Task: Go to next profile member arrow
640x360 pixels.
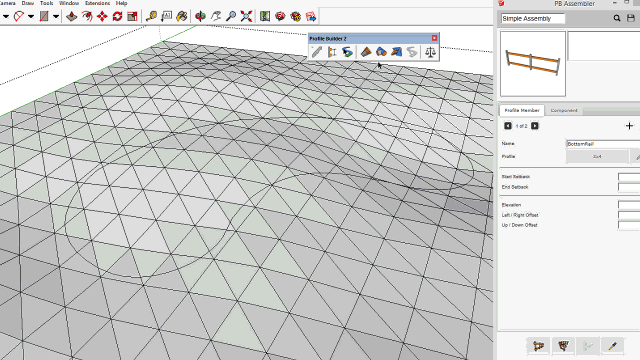Action: [x=535, y=126]
